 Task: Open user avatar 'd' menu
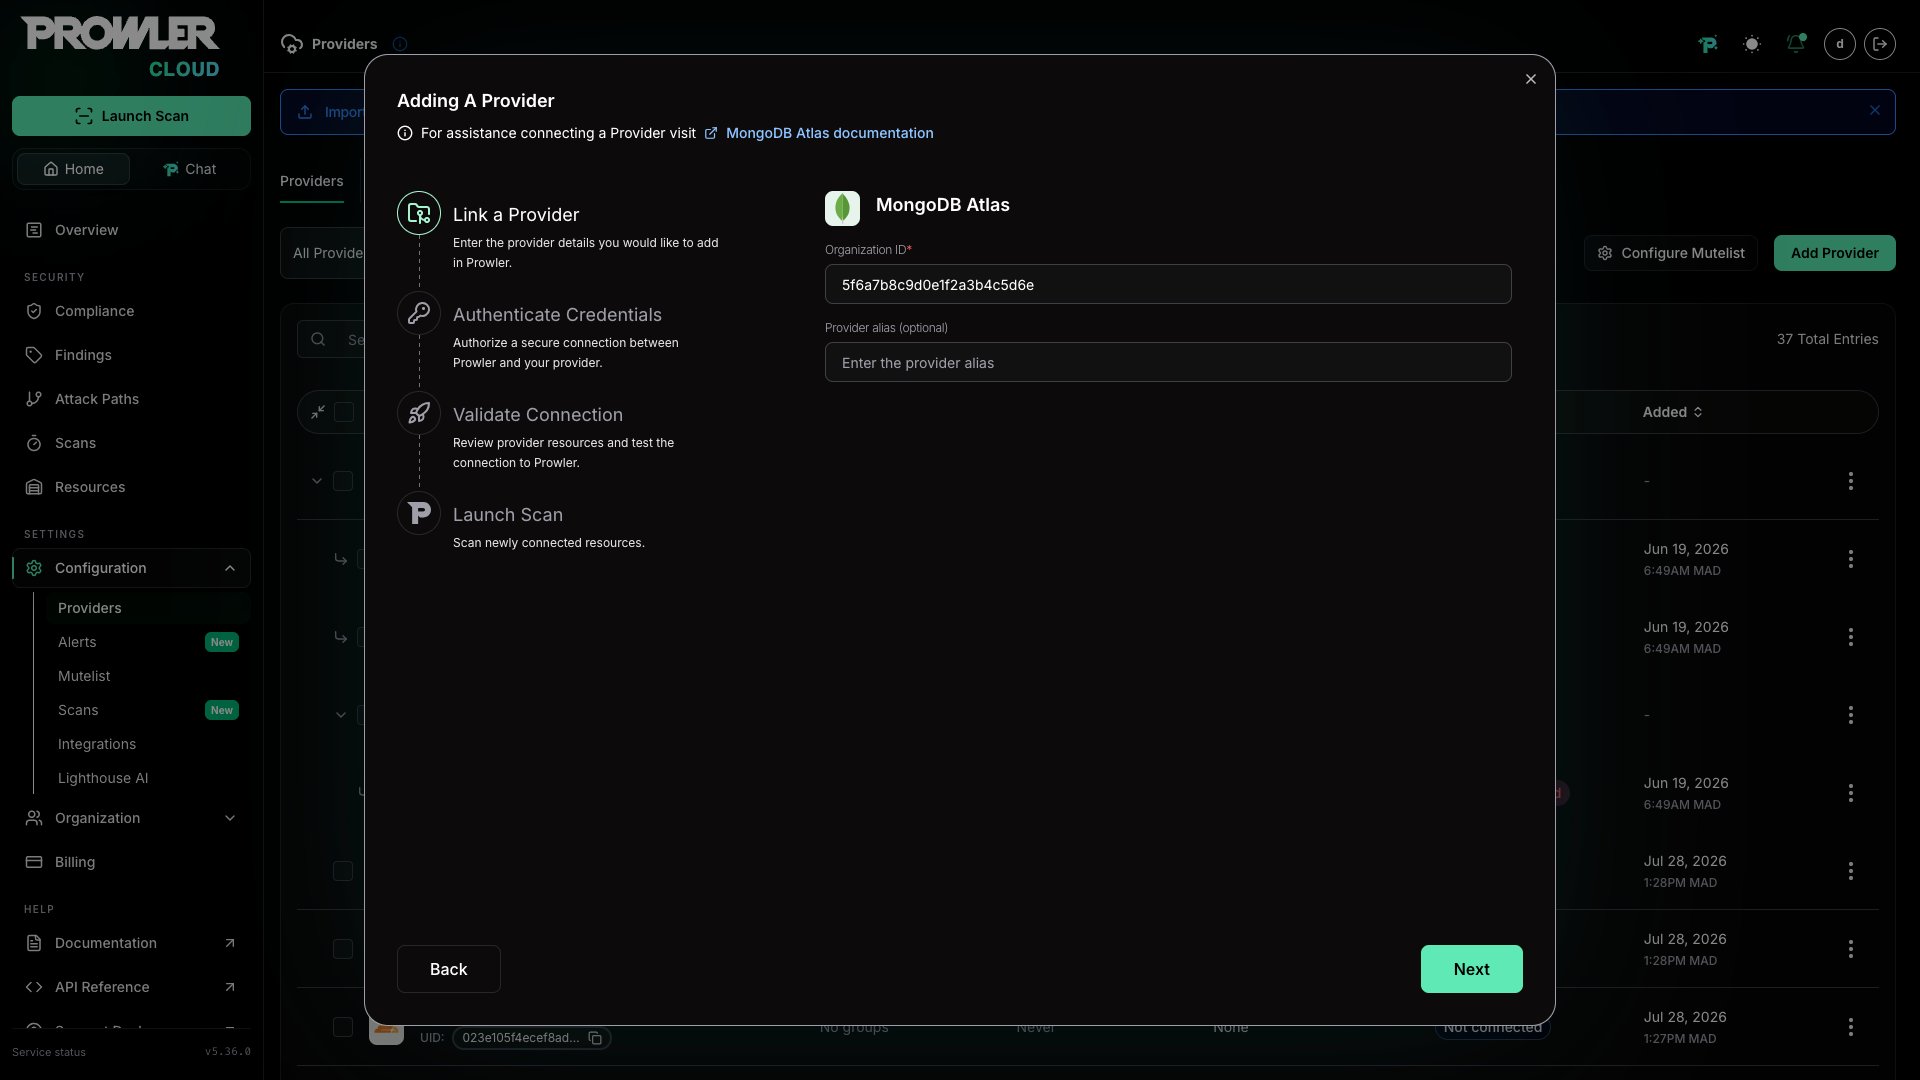[x=1840, y=44]
